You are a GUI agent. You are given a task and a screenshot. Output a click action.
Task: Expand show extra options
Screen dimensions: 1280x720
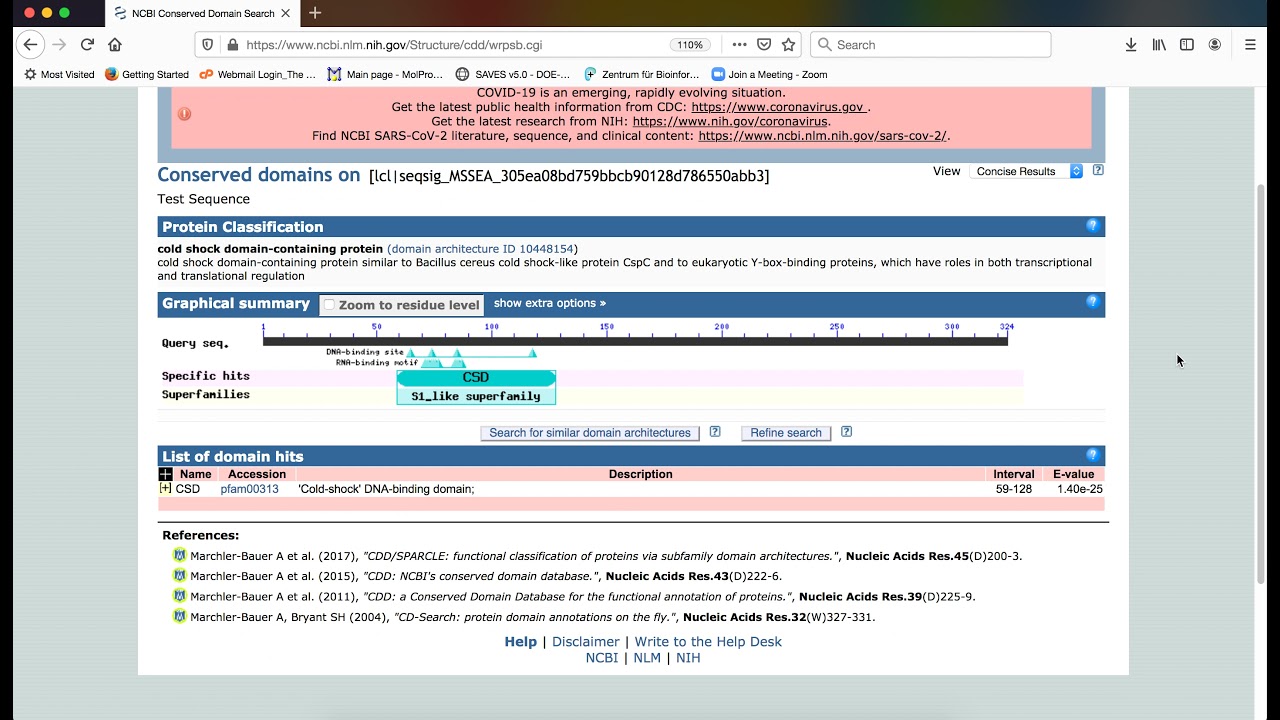coord(549,303)
